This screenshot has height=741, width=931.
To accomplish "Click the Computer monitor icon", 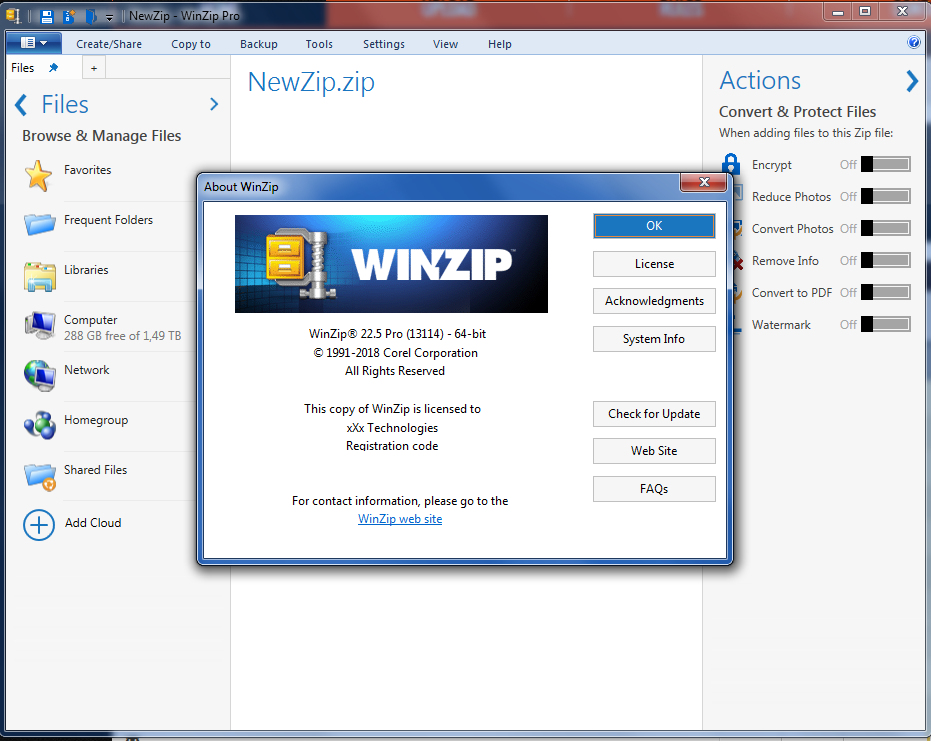I will coord(40,325).
